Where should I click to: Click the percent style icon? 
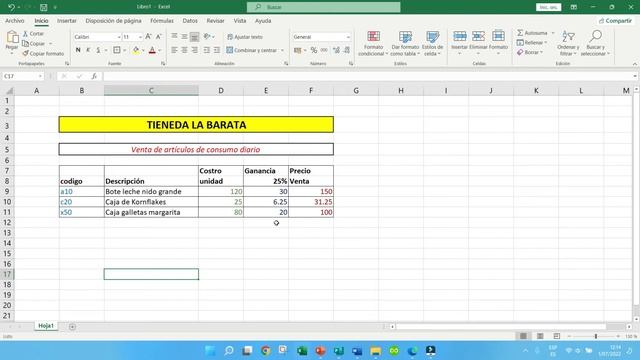point(313,50)
